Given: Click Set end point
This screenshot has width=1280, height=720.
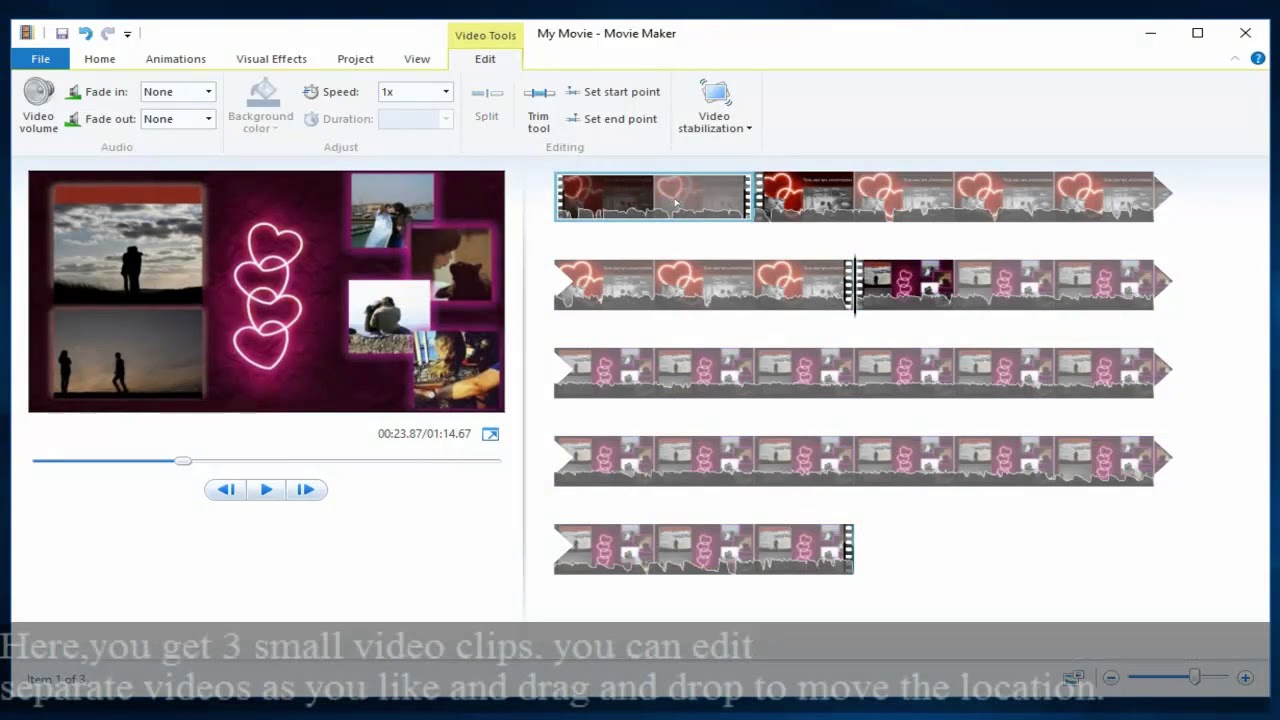Looking at the screenshot, I should pyautogui.click(x=612, y=119).
